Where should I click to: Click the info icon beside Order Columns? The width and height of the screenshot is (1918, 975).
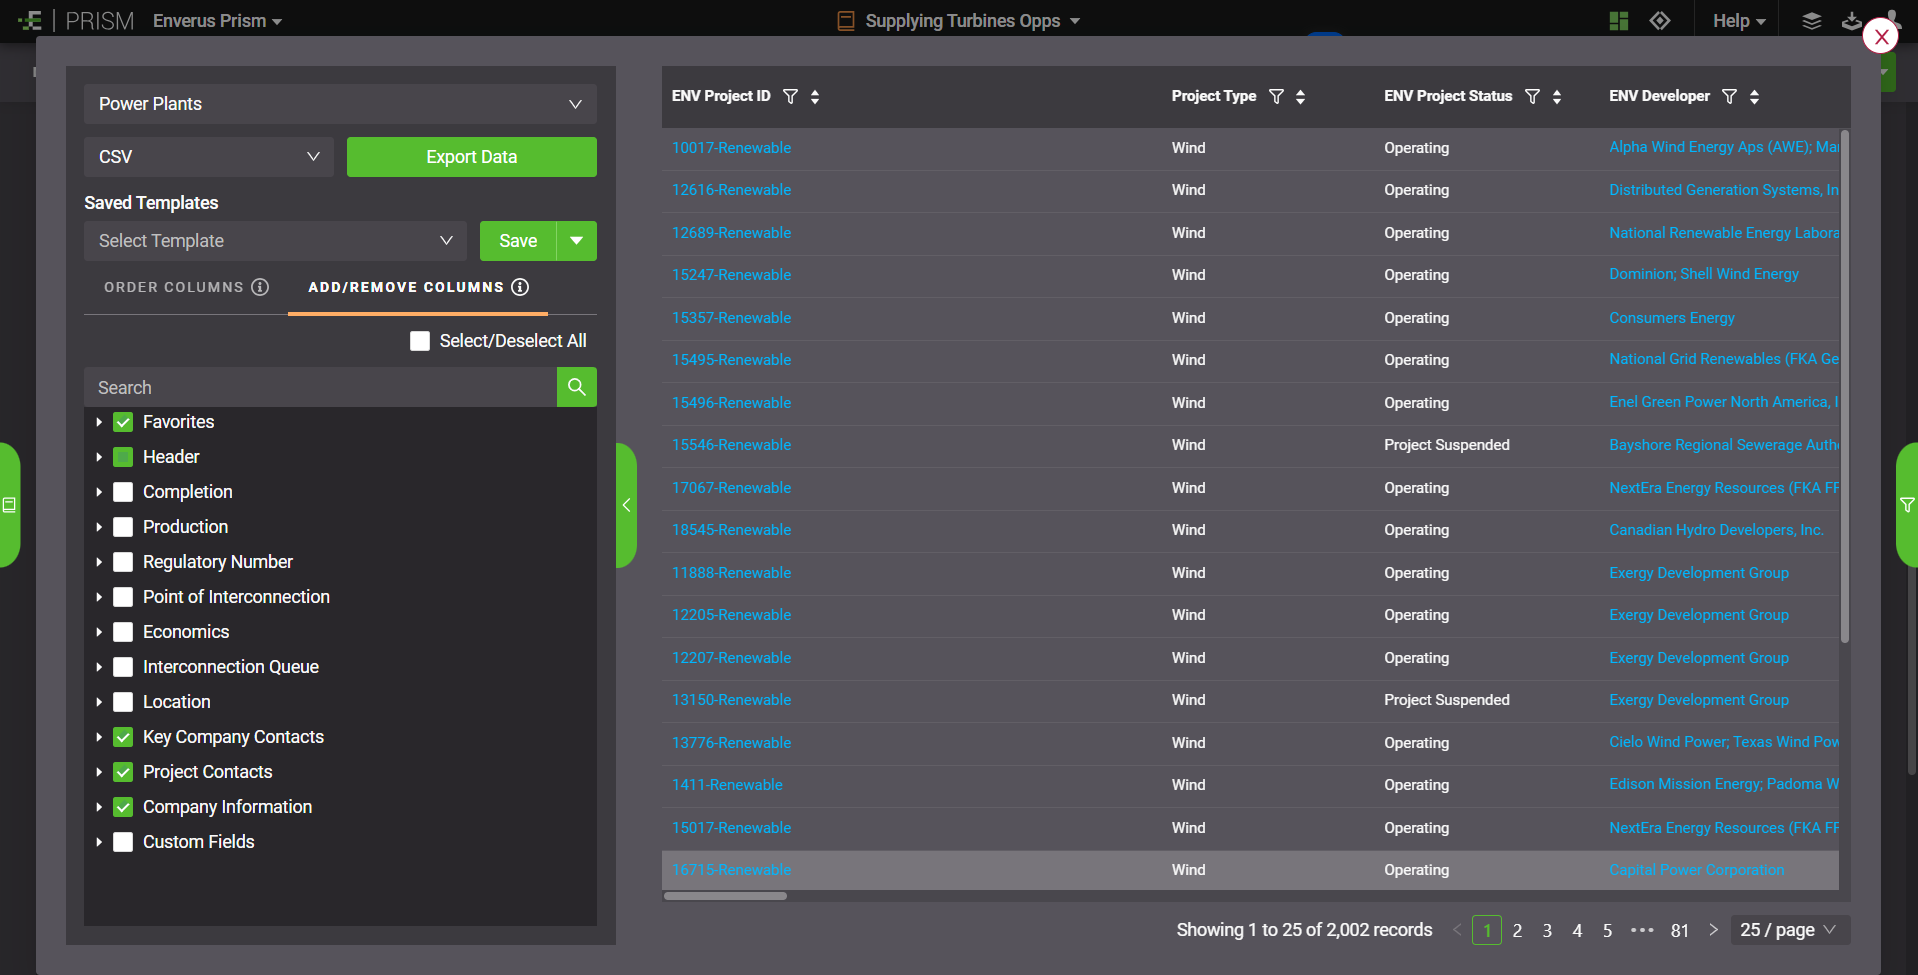[260, 287]
